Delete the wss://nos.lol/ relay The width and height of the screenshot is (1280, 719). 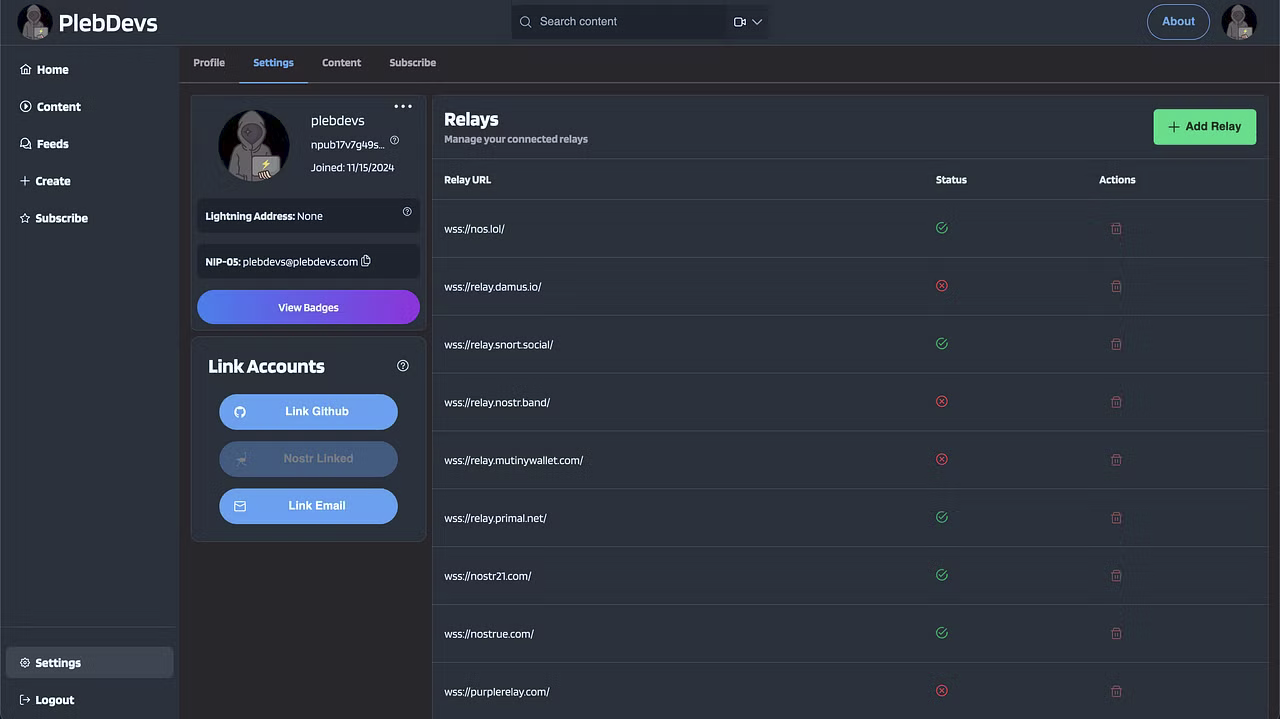point(1116,229)
